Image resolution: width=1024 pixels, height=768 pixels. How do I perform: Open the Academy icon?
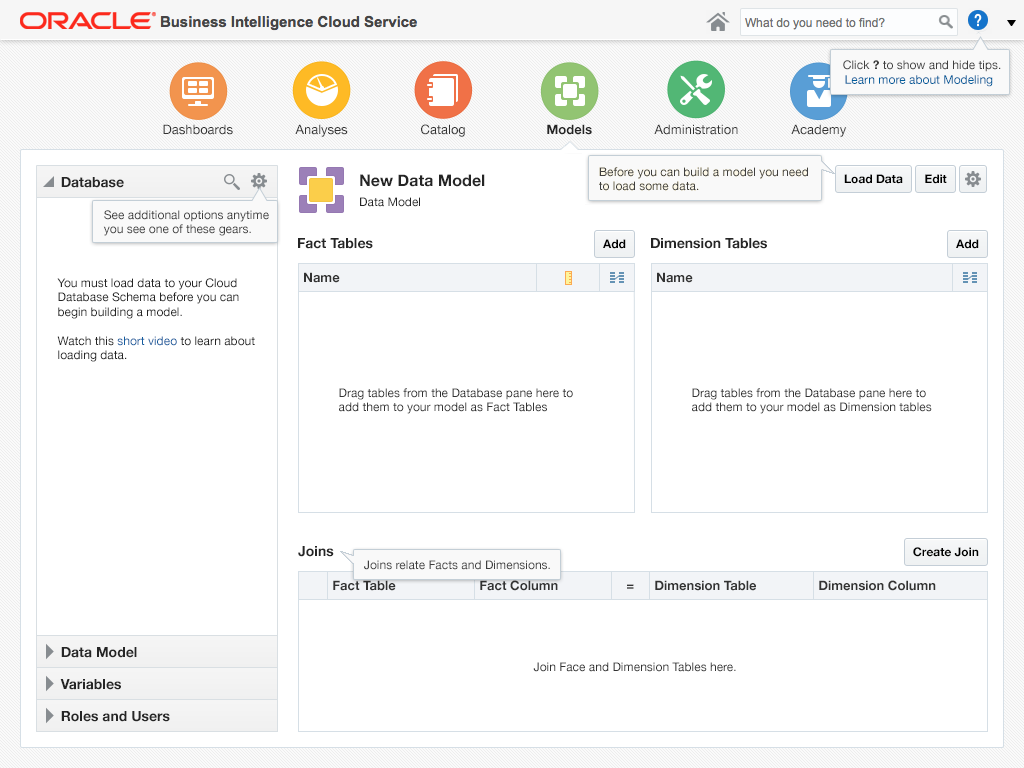click(x=818, y=91)
